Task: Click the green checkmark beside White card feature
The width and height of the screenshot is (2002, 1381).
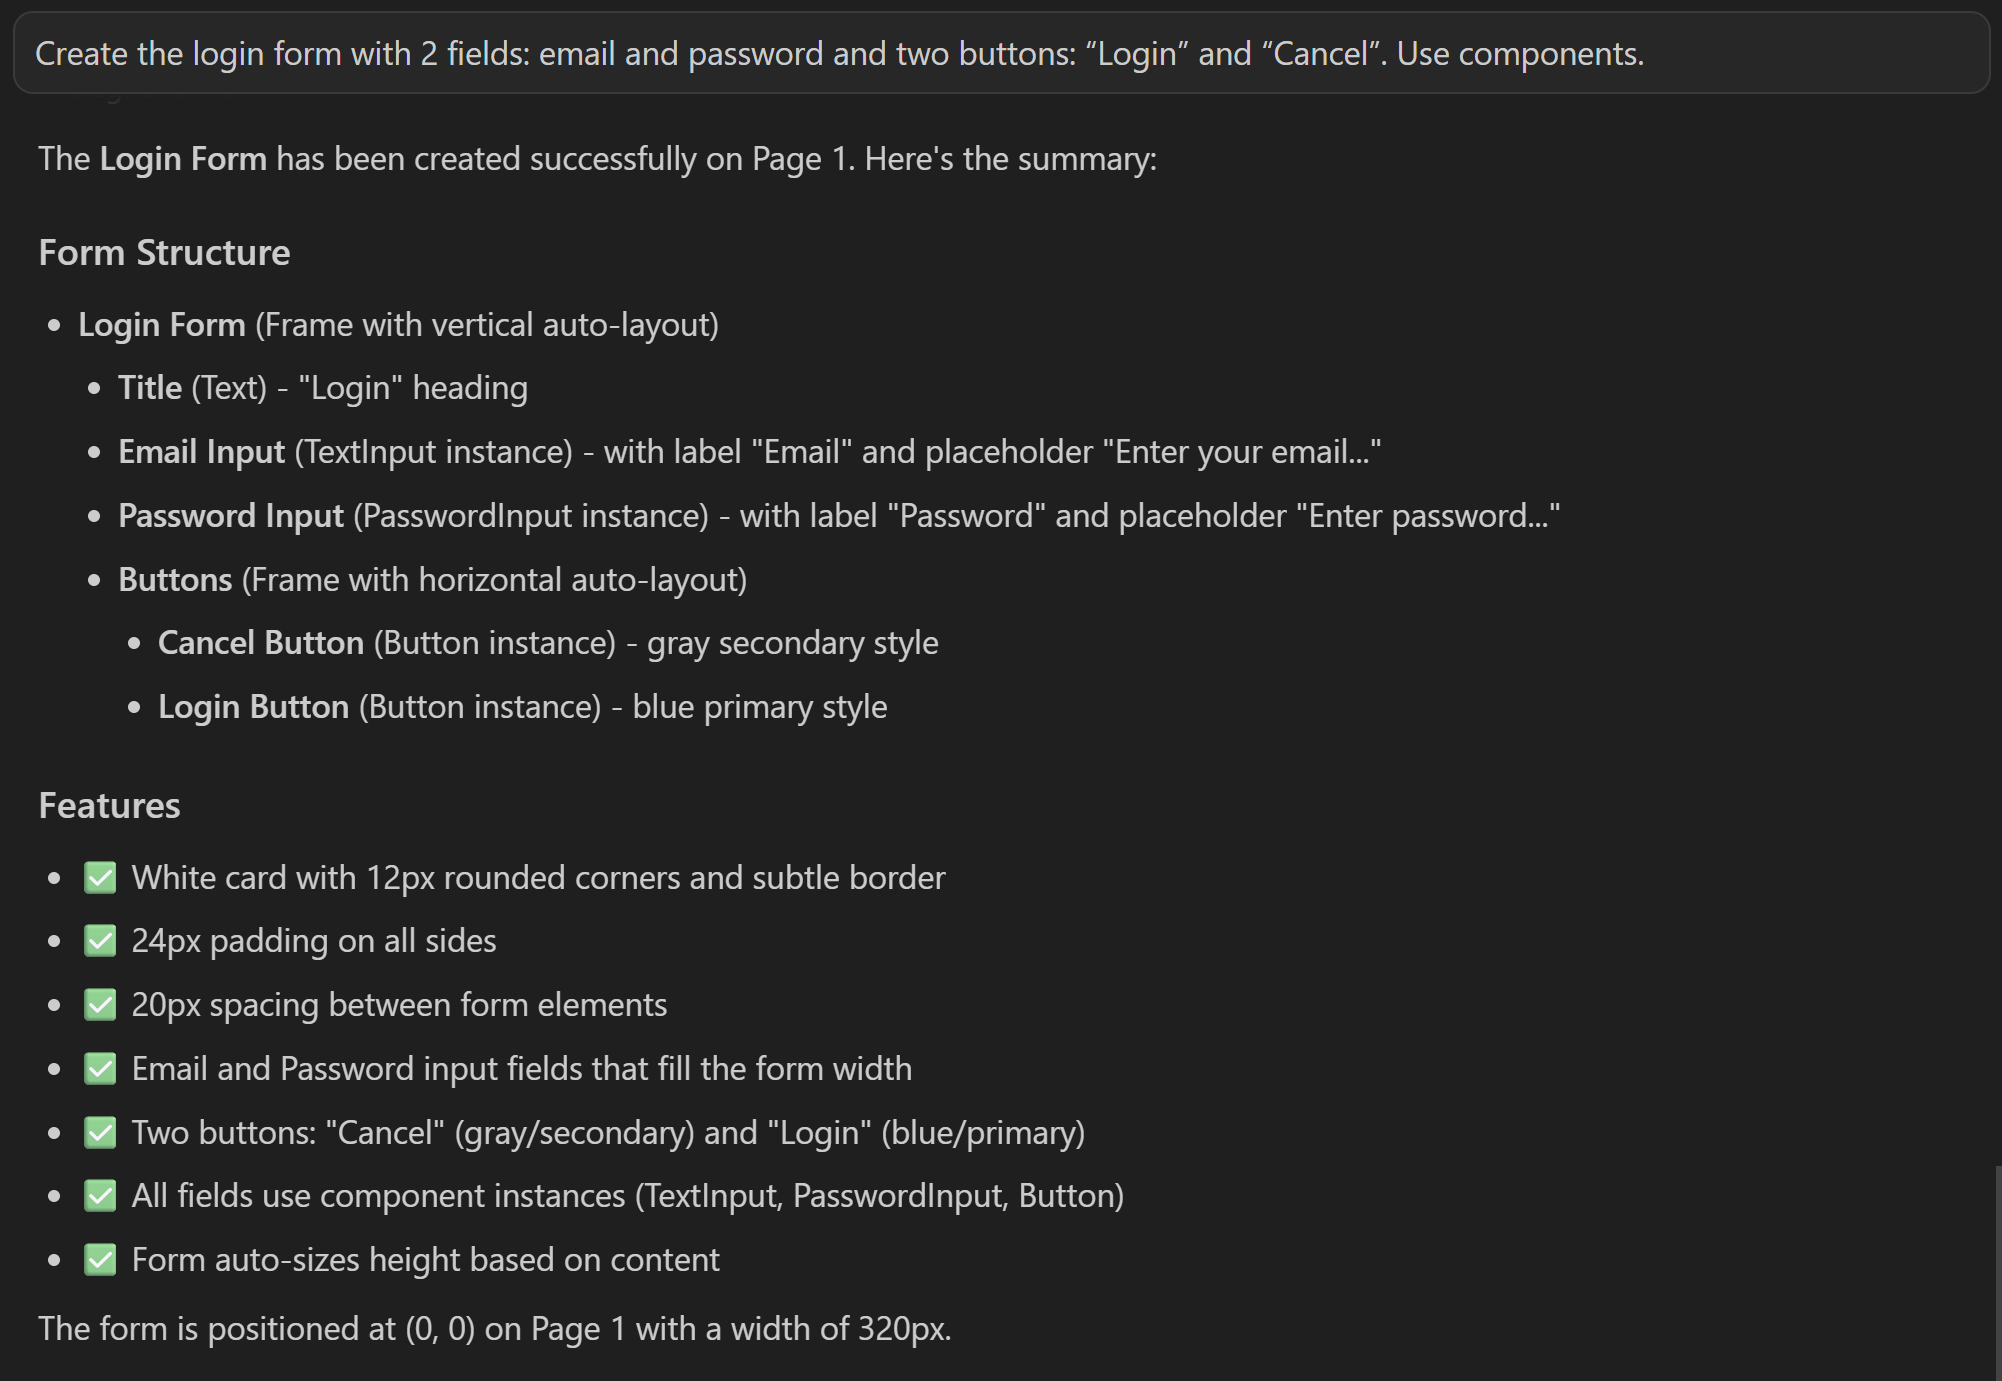Action: (100, 878)
